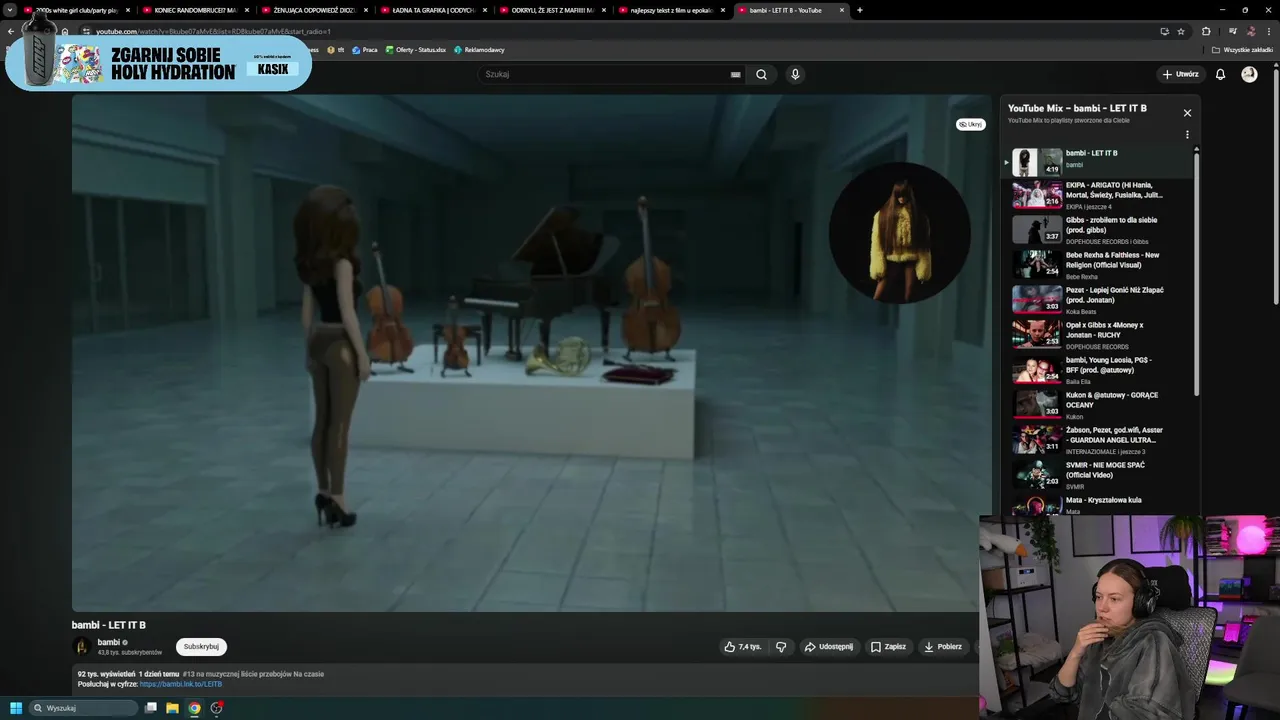Switch to the ŻENUJĄCA ODPOWIEDŹ tab

click(313, 10)
